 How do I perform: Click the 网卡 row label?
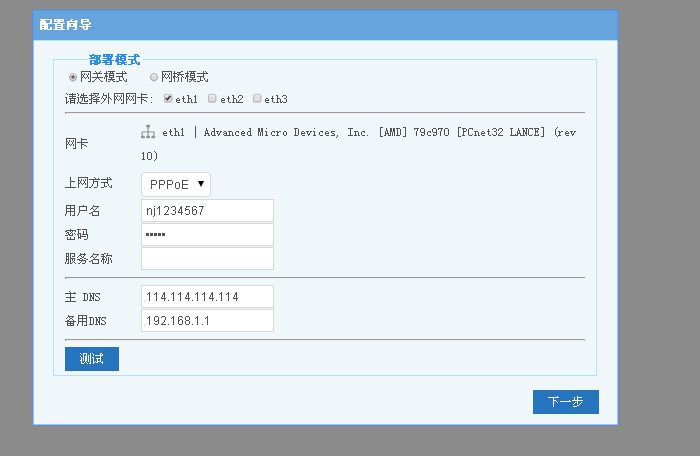click(x=76, y=144)
